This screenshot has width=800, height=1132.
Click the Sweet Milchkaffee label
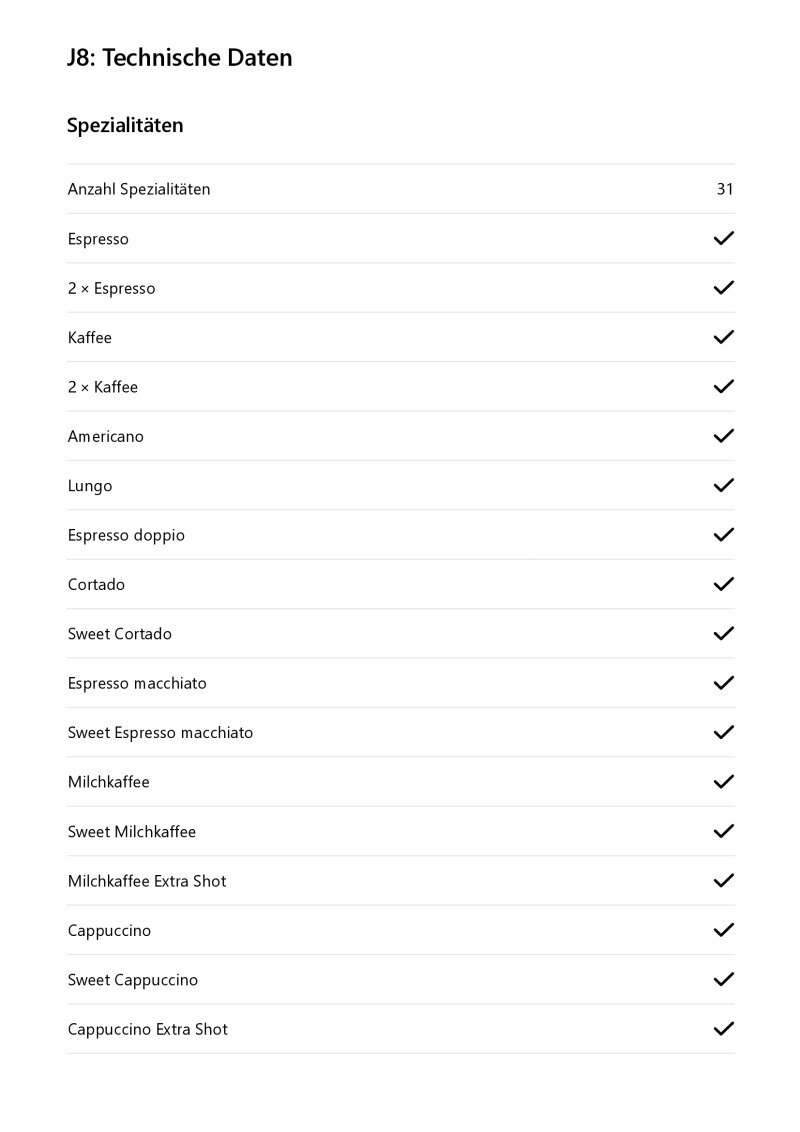coord(132,832)
